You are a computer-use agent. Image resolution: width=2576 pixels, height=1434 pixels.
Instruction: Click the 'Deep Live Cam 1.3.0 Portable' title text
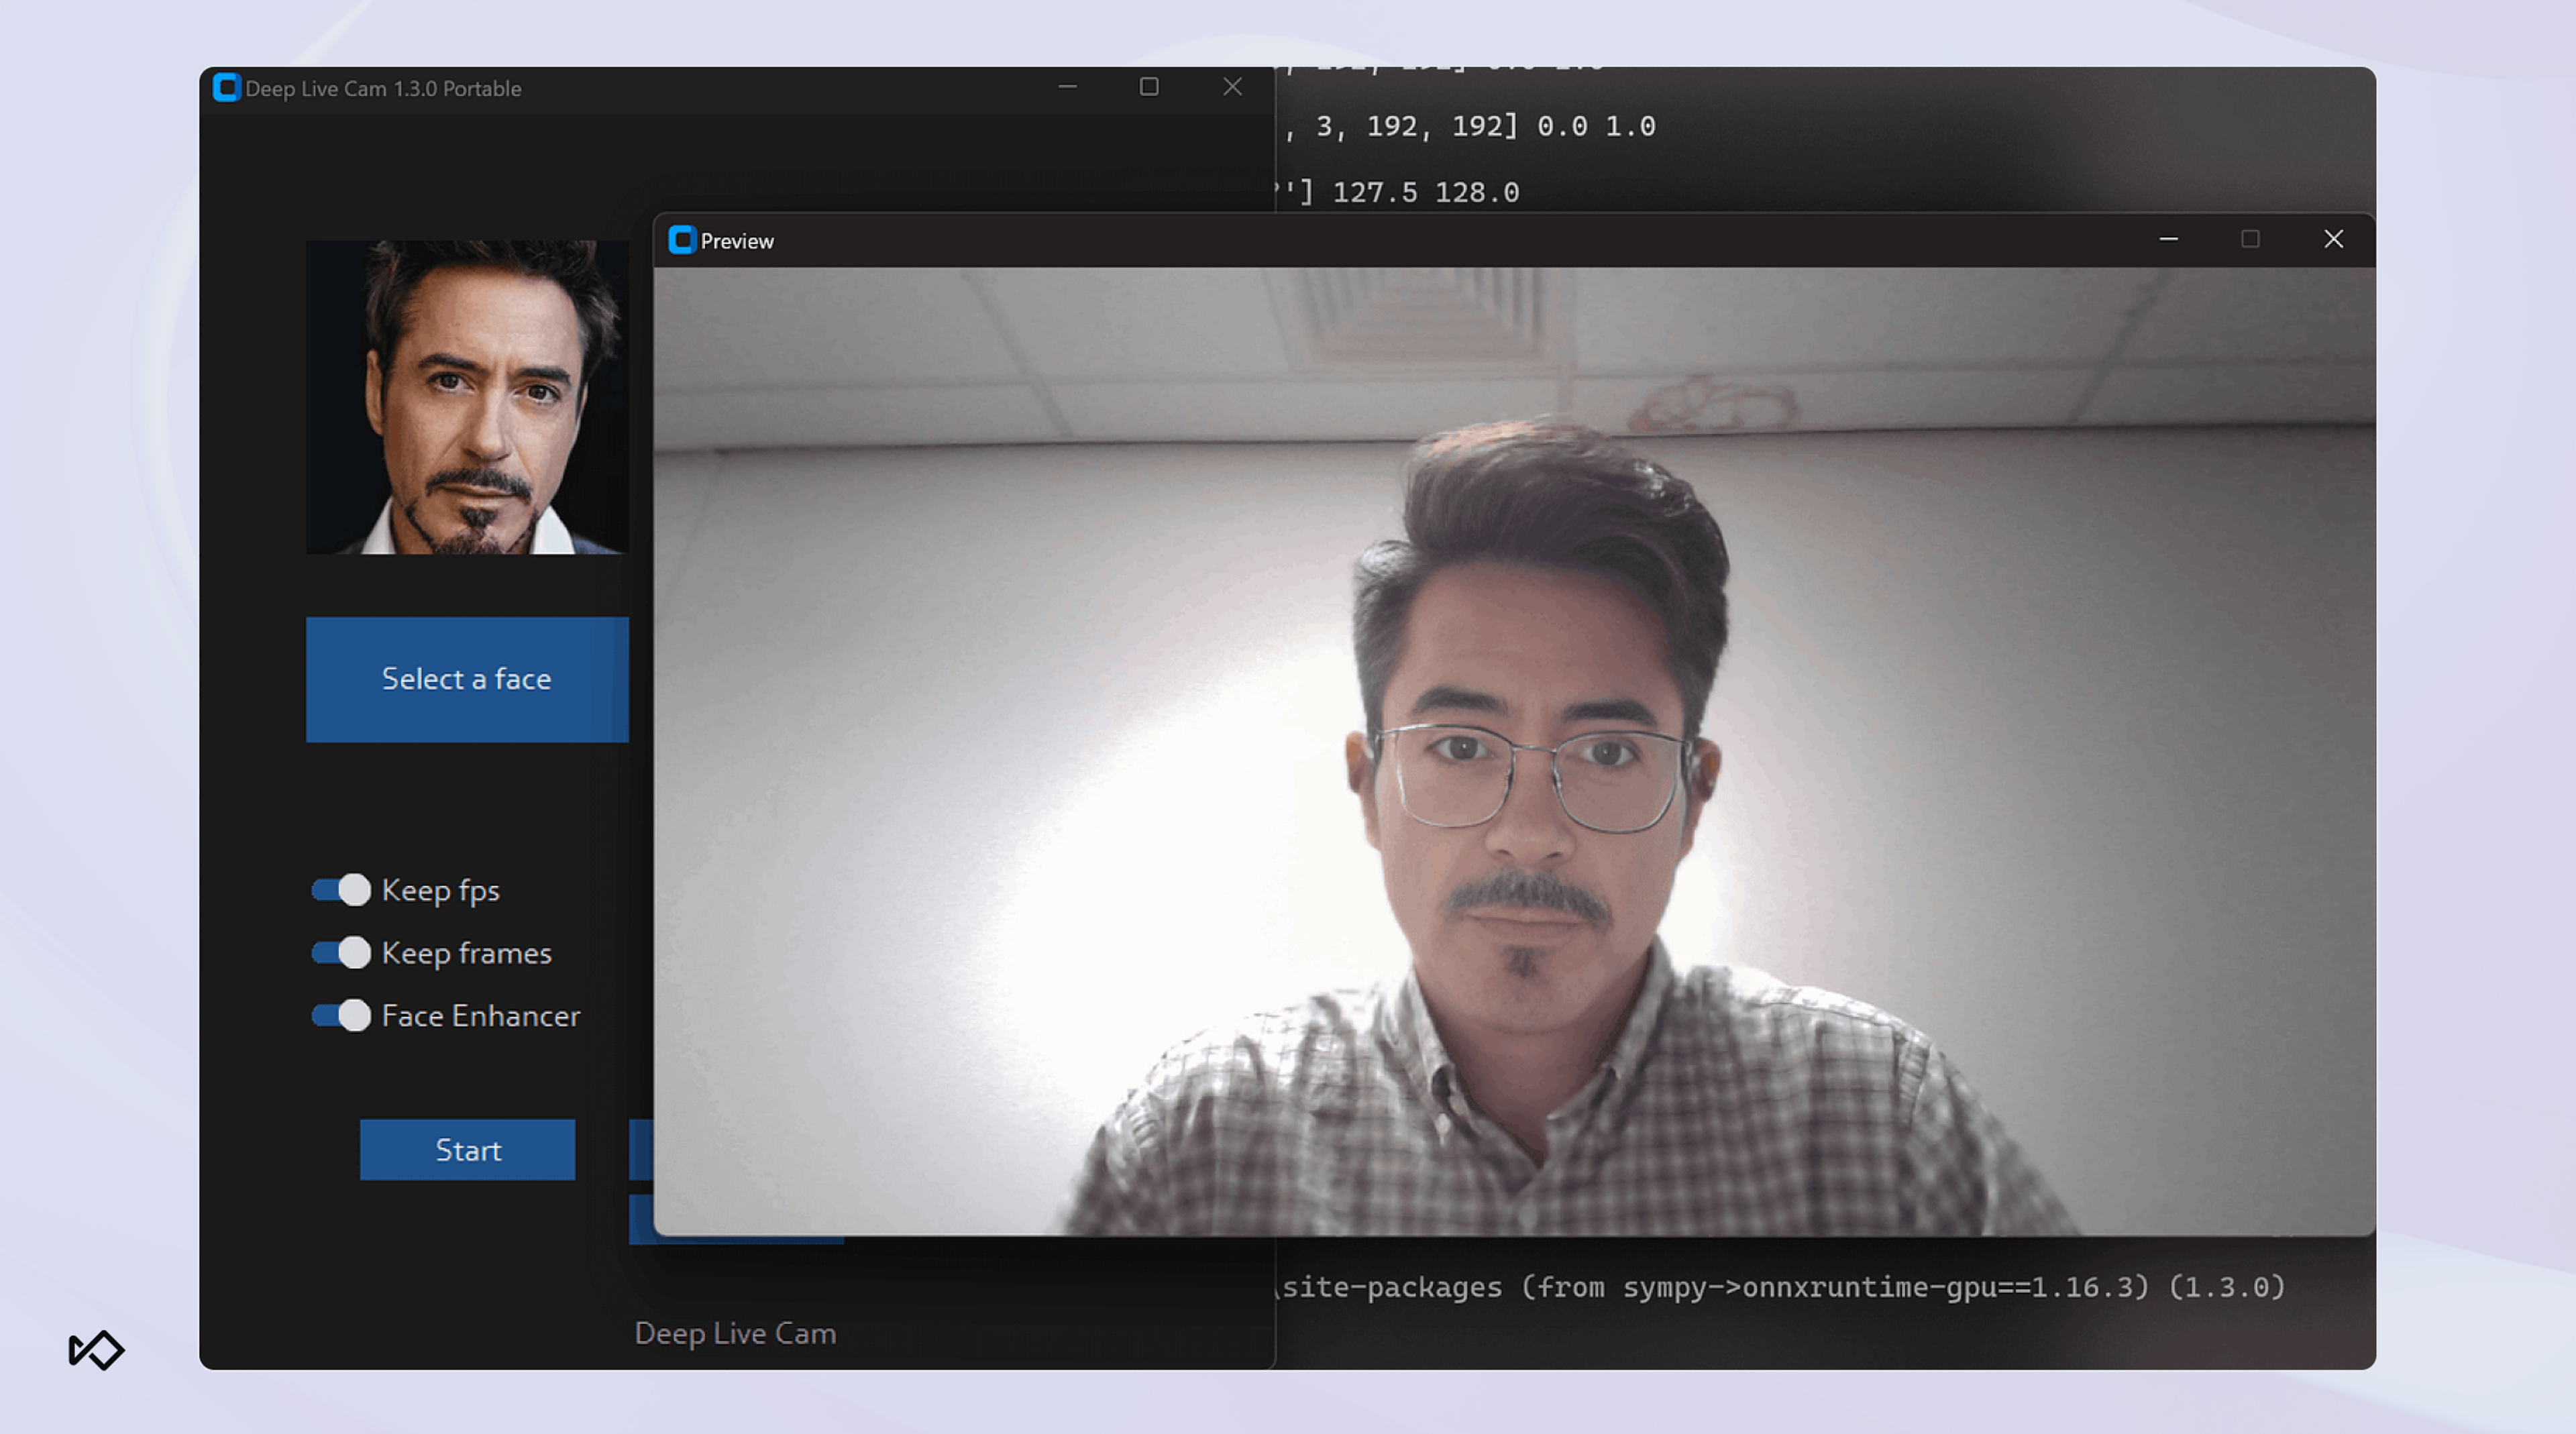(x=383, y=88)
